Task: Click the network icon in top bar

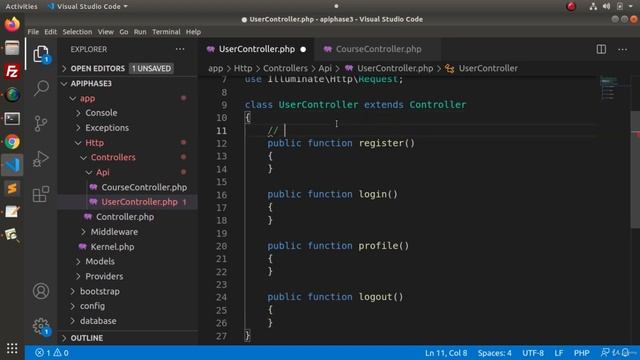Action: click(593, 6)
